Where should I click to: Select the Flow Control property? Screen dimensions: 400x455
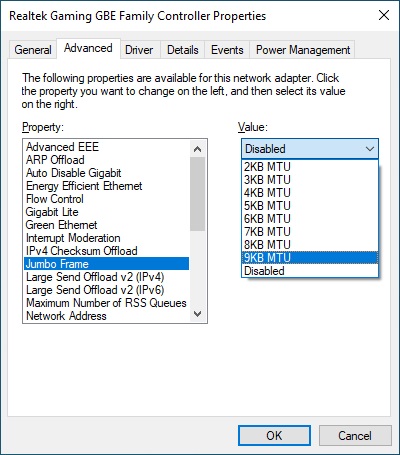(107, 199)
